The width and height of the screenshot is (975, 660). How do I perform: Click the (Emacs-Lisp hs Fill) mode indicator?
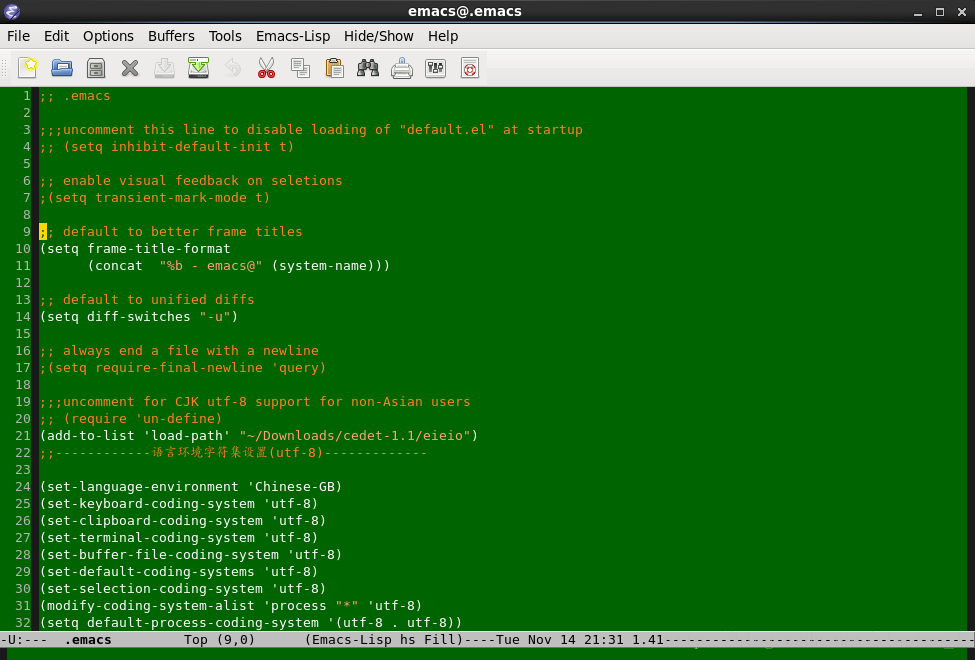tap(384, 639)
